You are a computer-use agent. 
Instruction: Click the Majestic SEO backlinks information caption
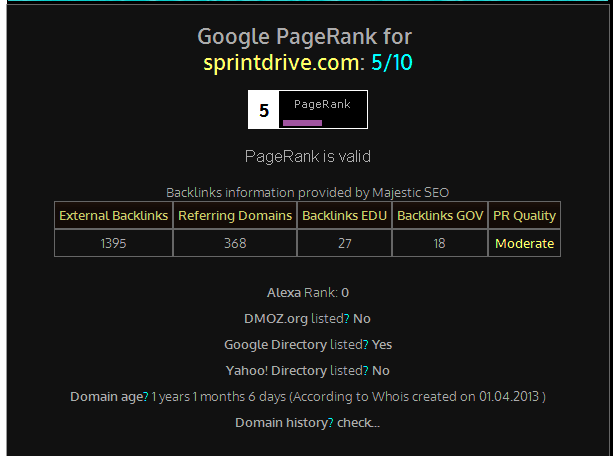[307, 193]
